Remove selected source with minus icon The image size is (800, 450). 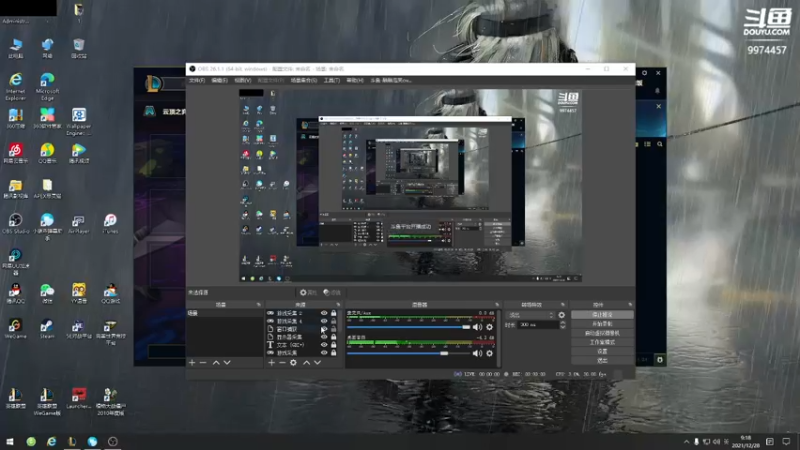click(x=282, y=363)
